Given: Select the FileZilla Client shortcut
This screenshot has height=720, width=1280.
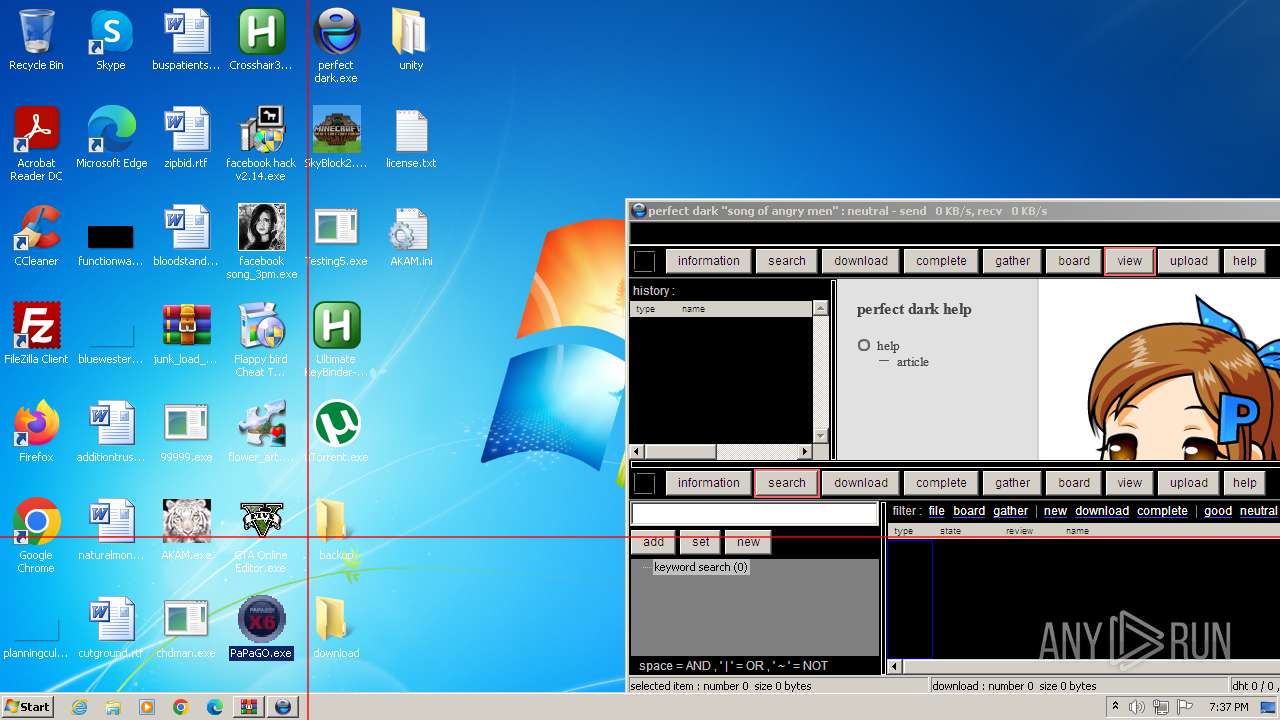Looking at the screenshot, I should tap(36, 334).
